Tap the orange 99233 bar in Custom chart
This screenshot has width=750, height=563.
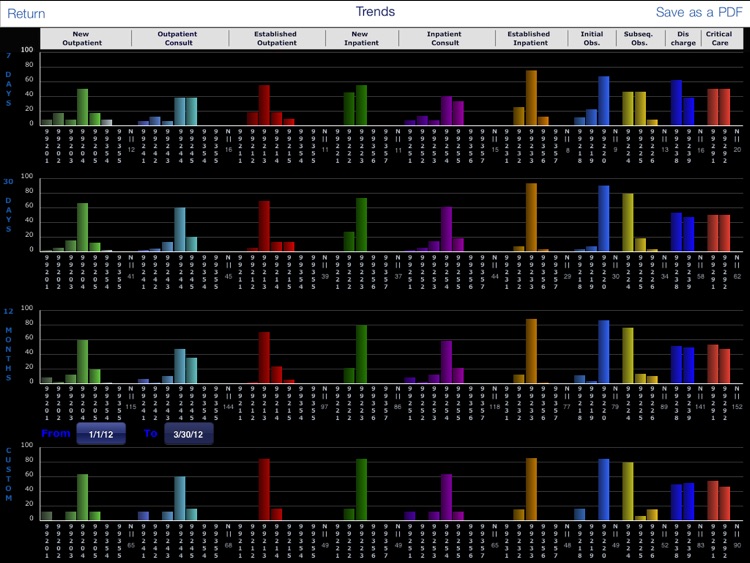click(x=531, y=489)
